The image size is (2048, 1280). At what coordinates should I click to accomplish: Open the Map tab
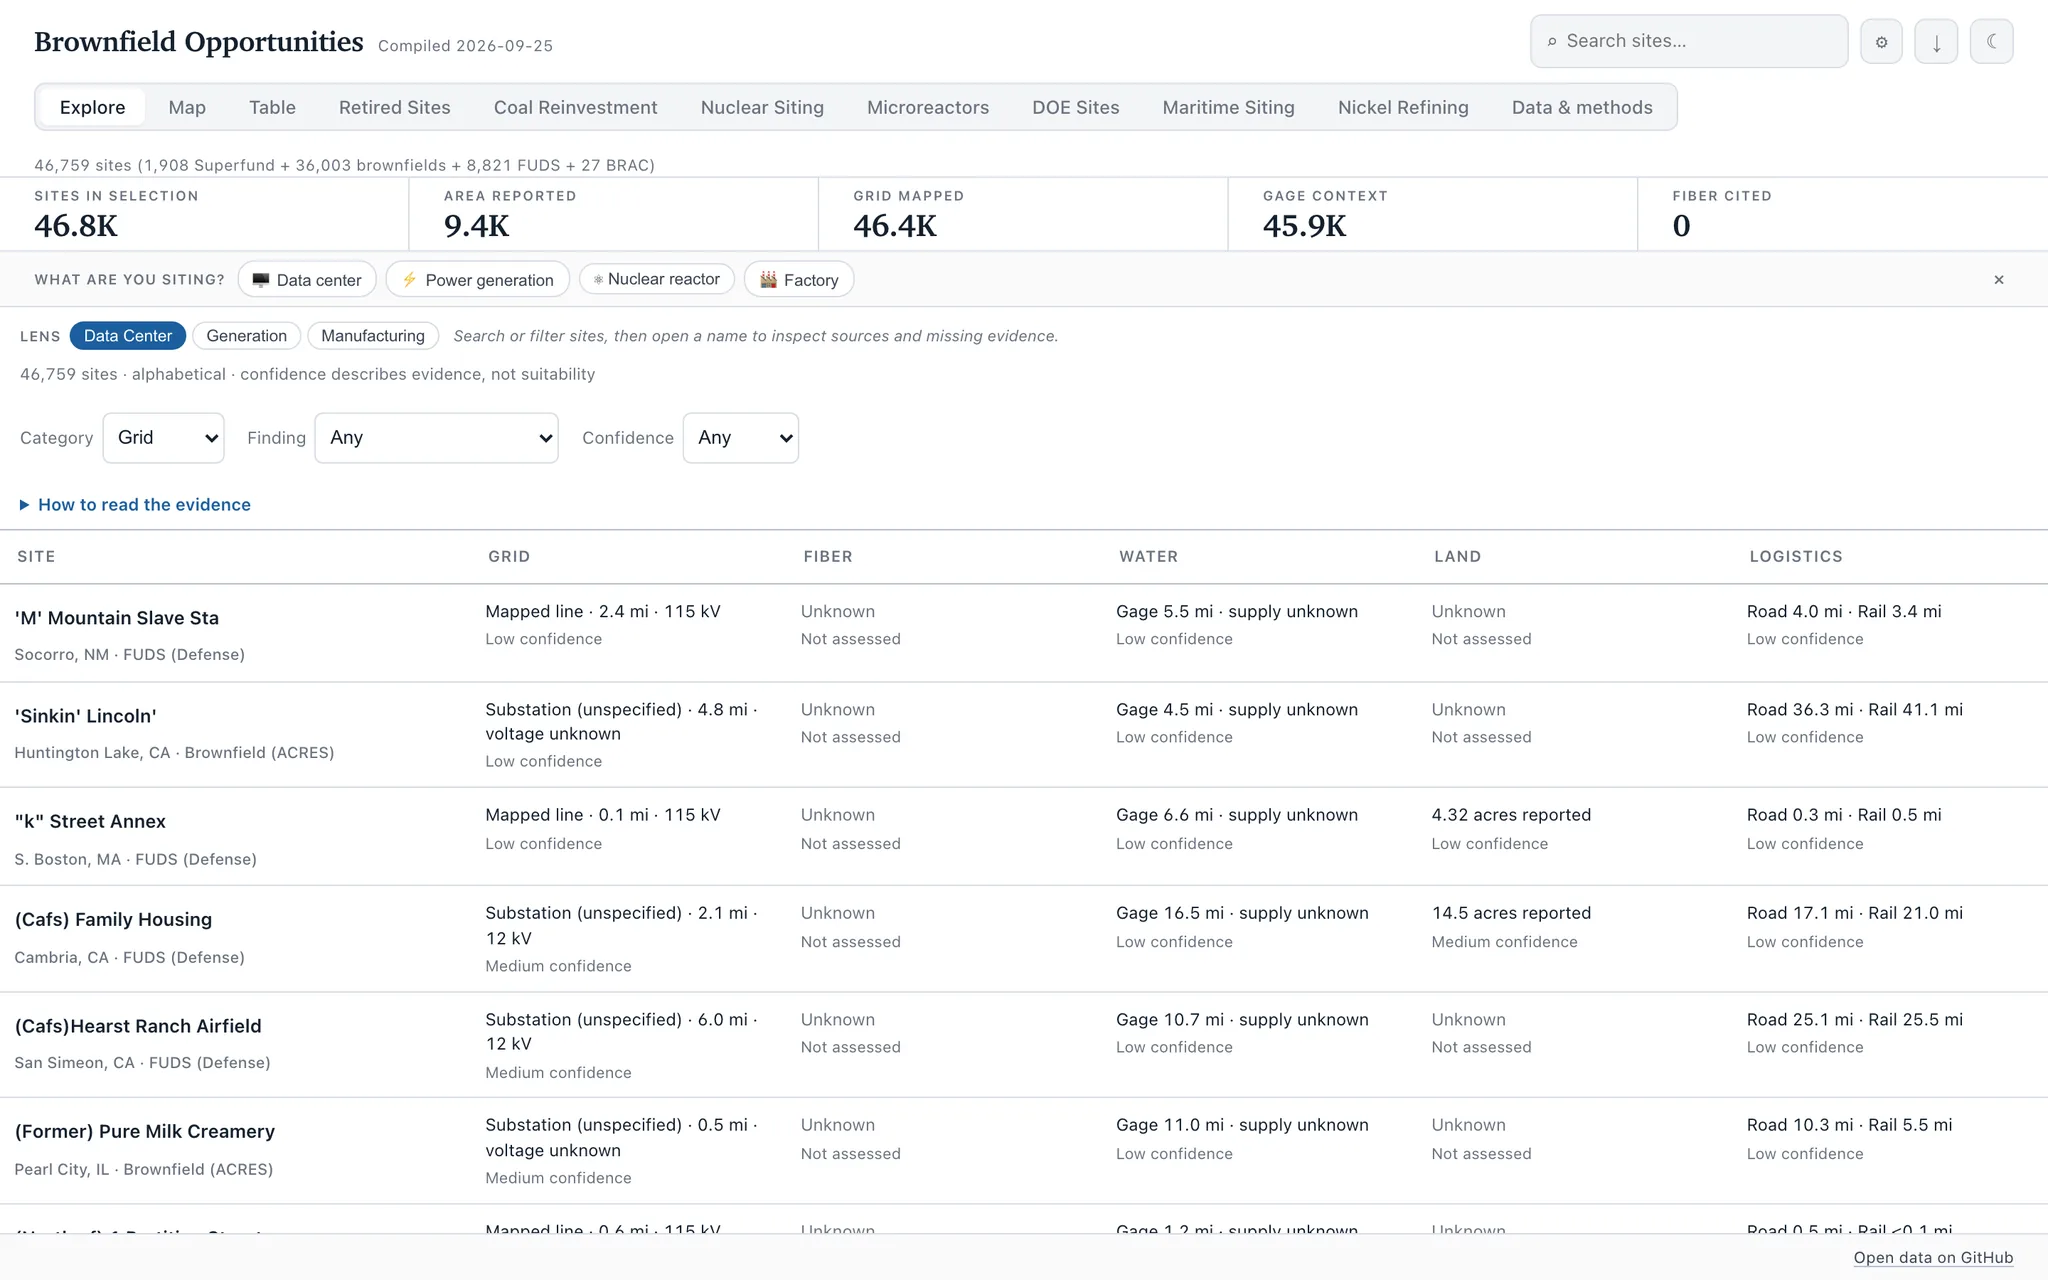187,107
